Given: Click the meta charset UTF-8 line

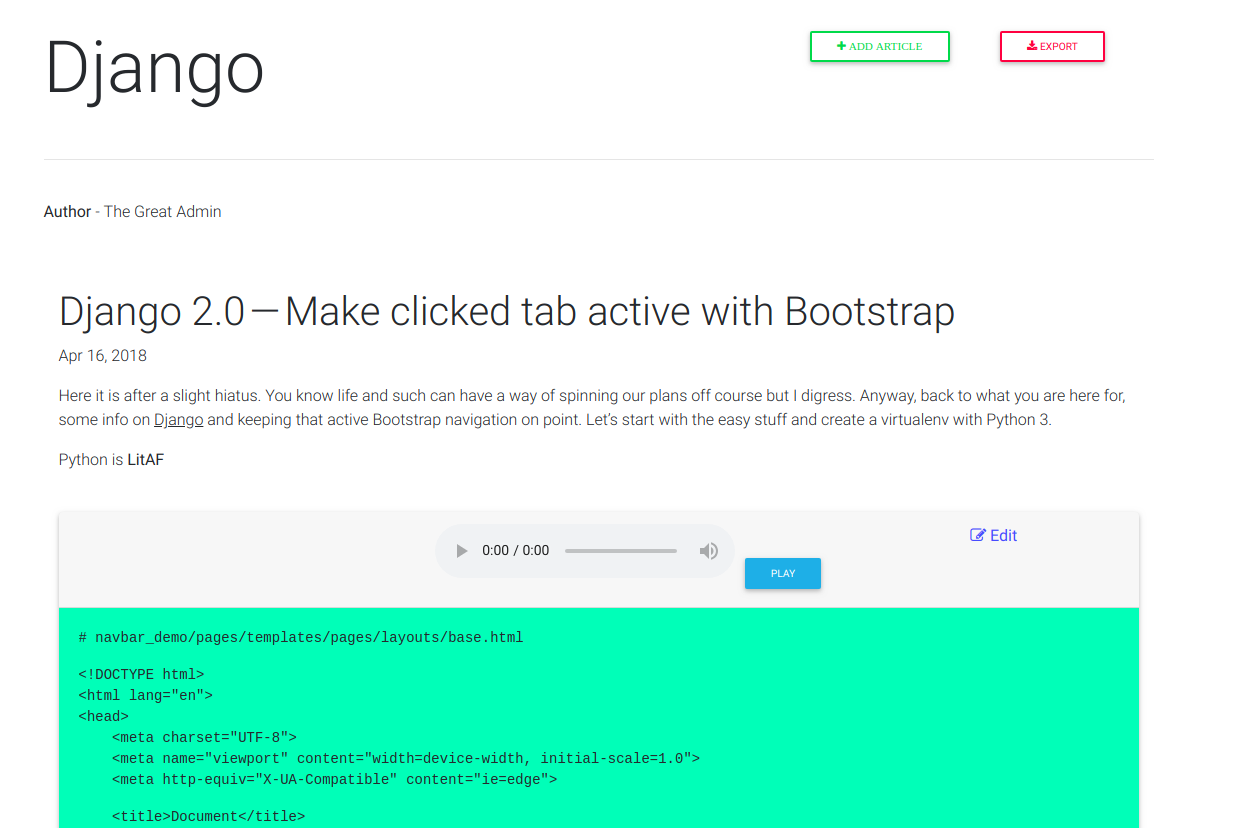Looking at the screenshot, I should [204, 738].
